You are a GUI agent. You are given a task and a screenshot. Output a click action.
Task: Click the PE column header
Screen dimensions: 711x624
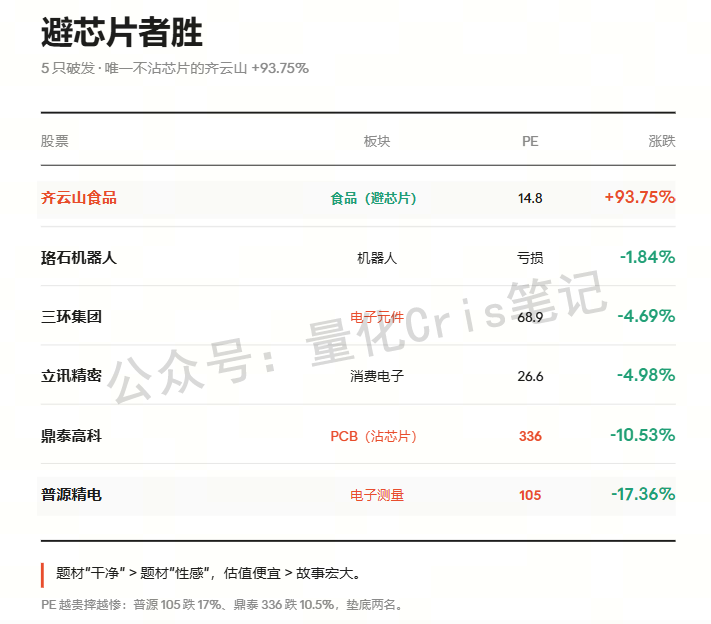point(530,141)
